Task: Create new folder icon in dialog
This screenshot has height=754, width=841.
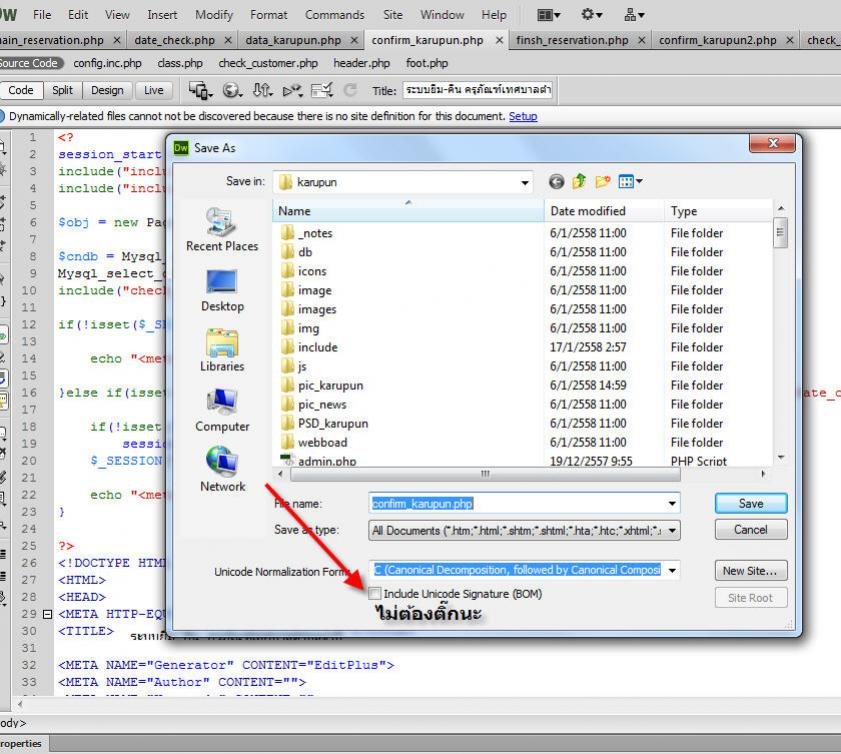Action: pos(602,182)
